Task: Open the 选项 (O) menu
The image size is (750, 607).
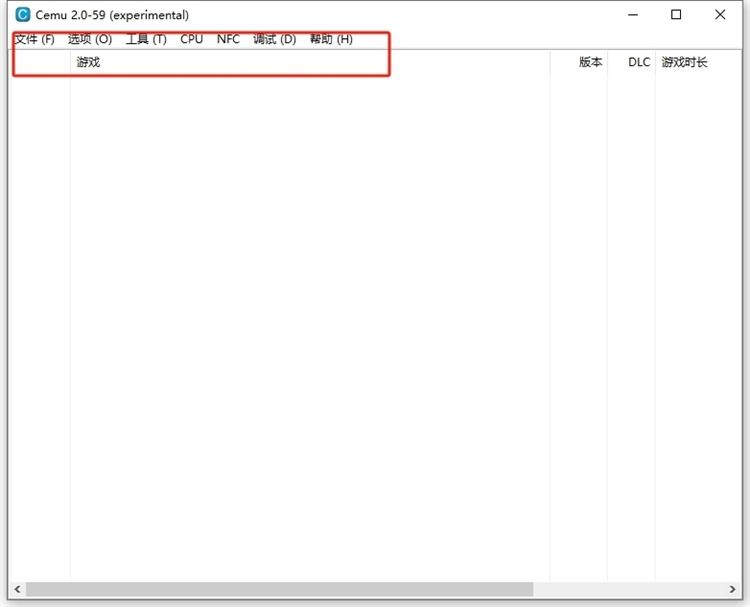Action: pos(89,39)
